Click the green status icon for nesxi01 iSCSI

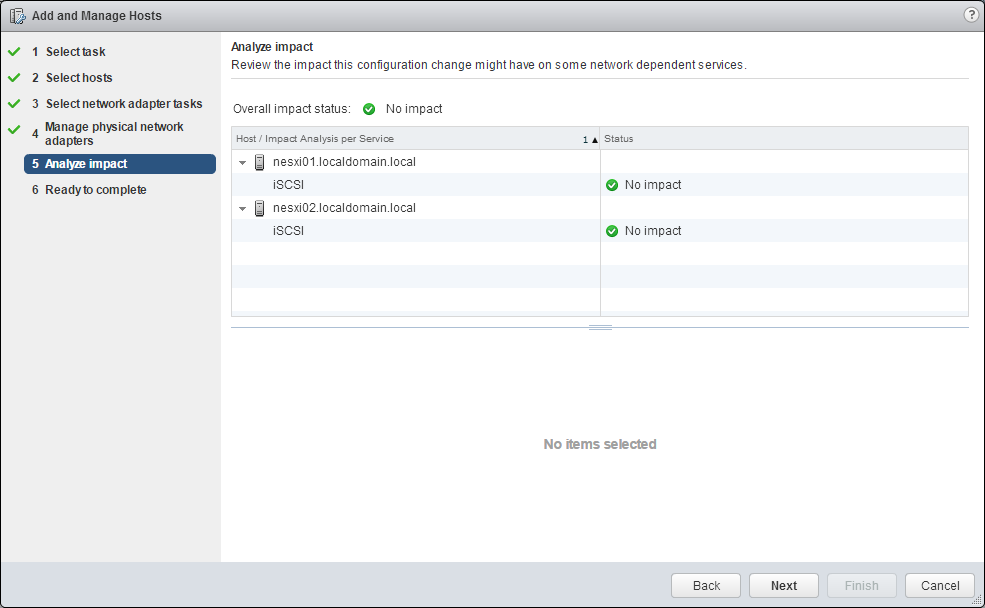click(x=612, y=185)
